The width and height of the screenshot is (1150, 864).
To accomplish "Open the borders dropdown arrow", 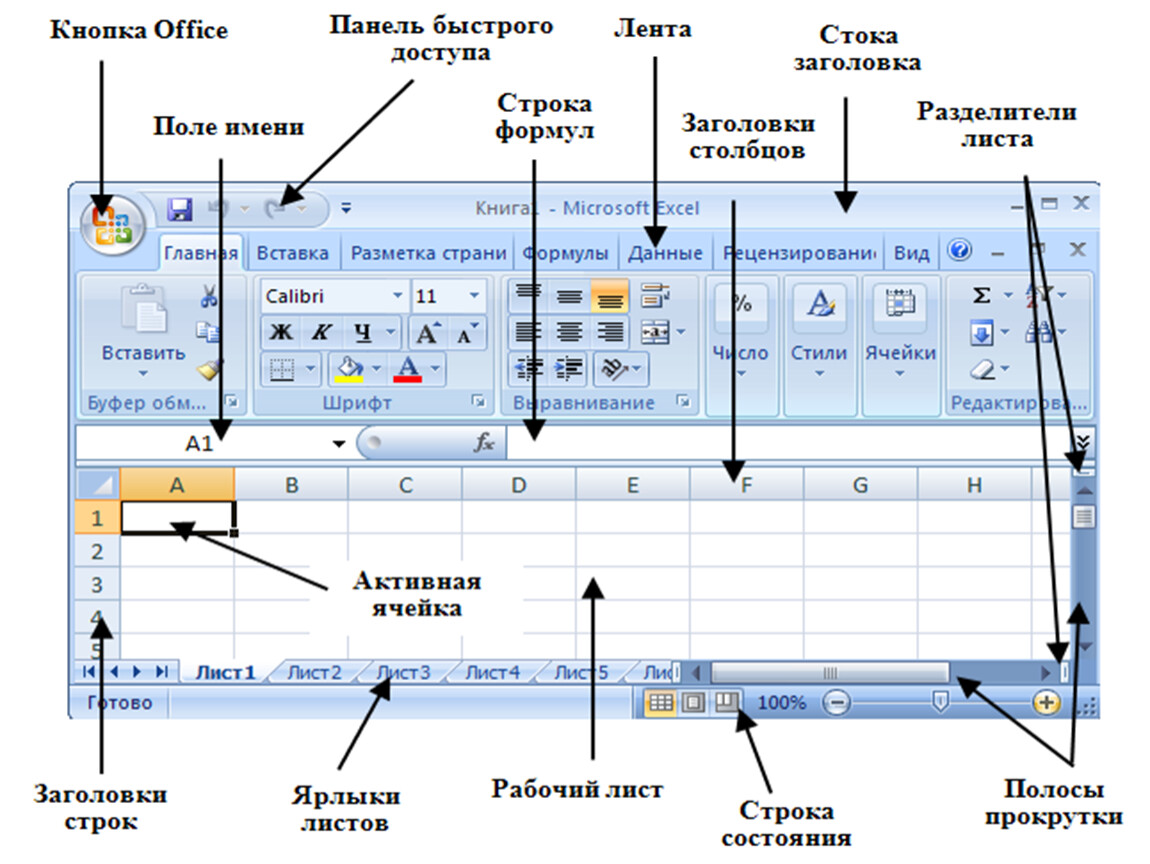I will (310, 368).
